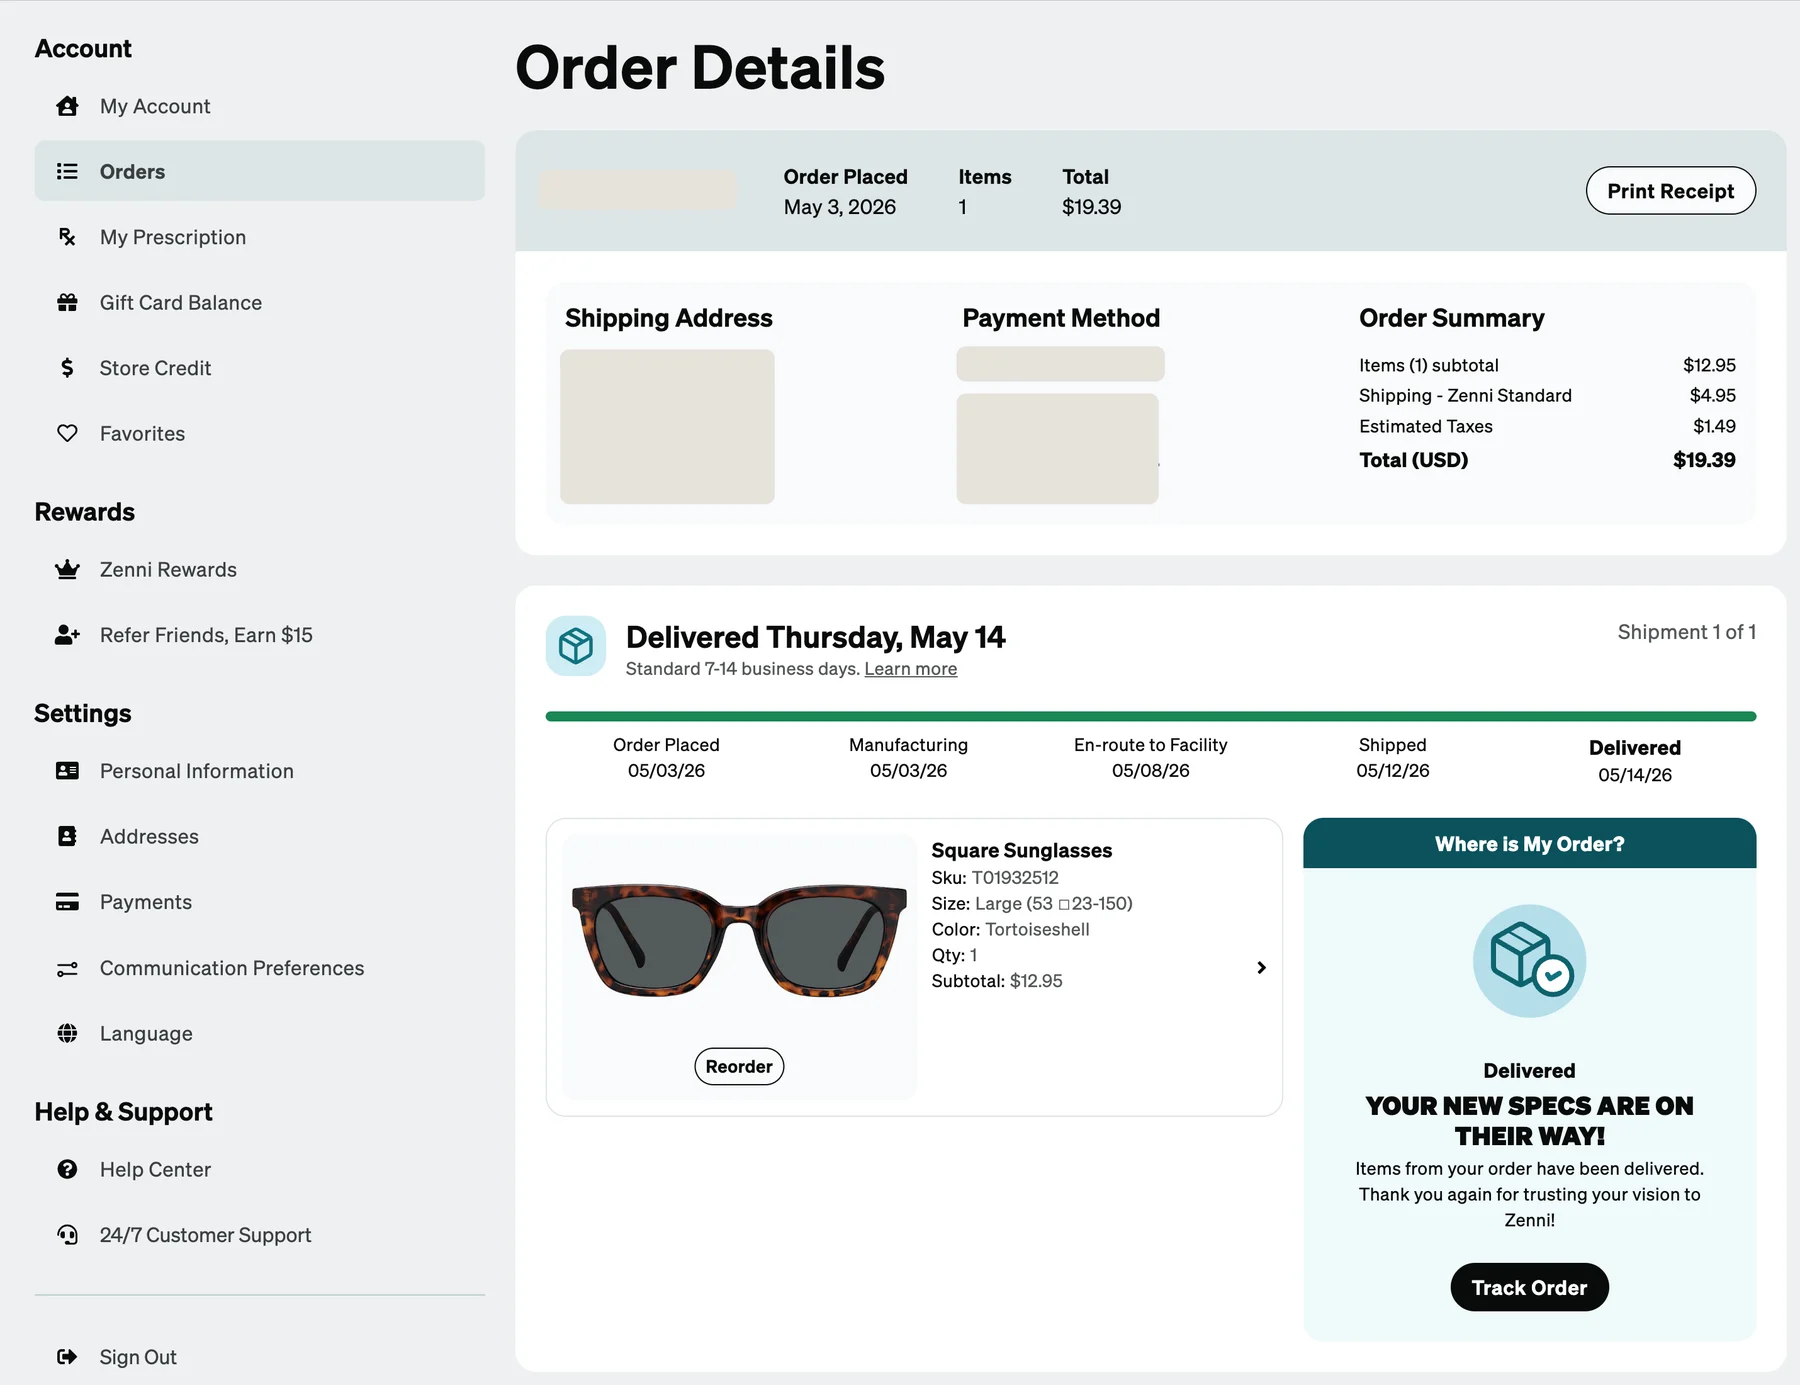
Task: Click Where is My Order? header
Action: pyautogui.click(x=1529, y=844)
